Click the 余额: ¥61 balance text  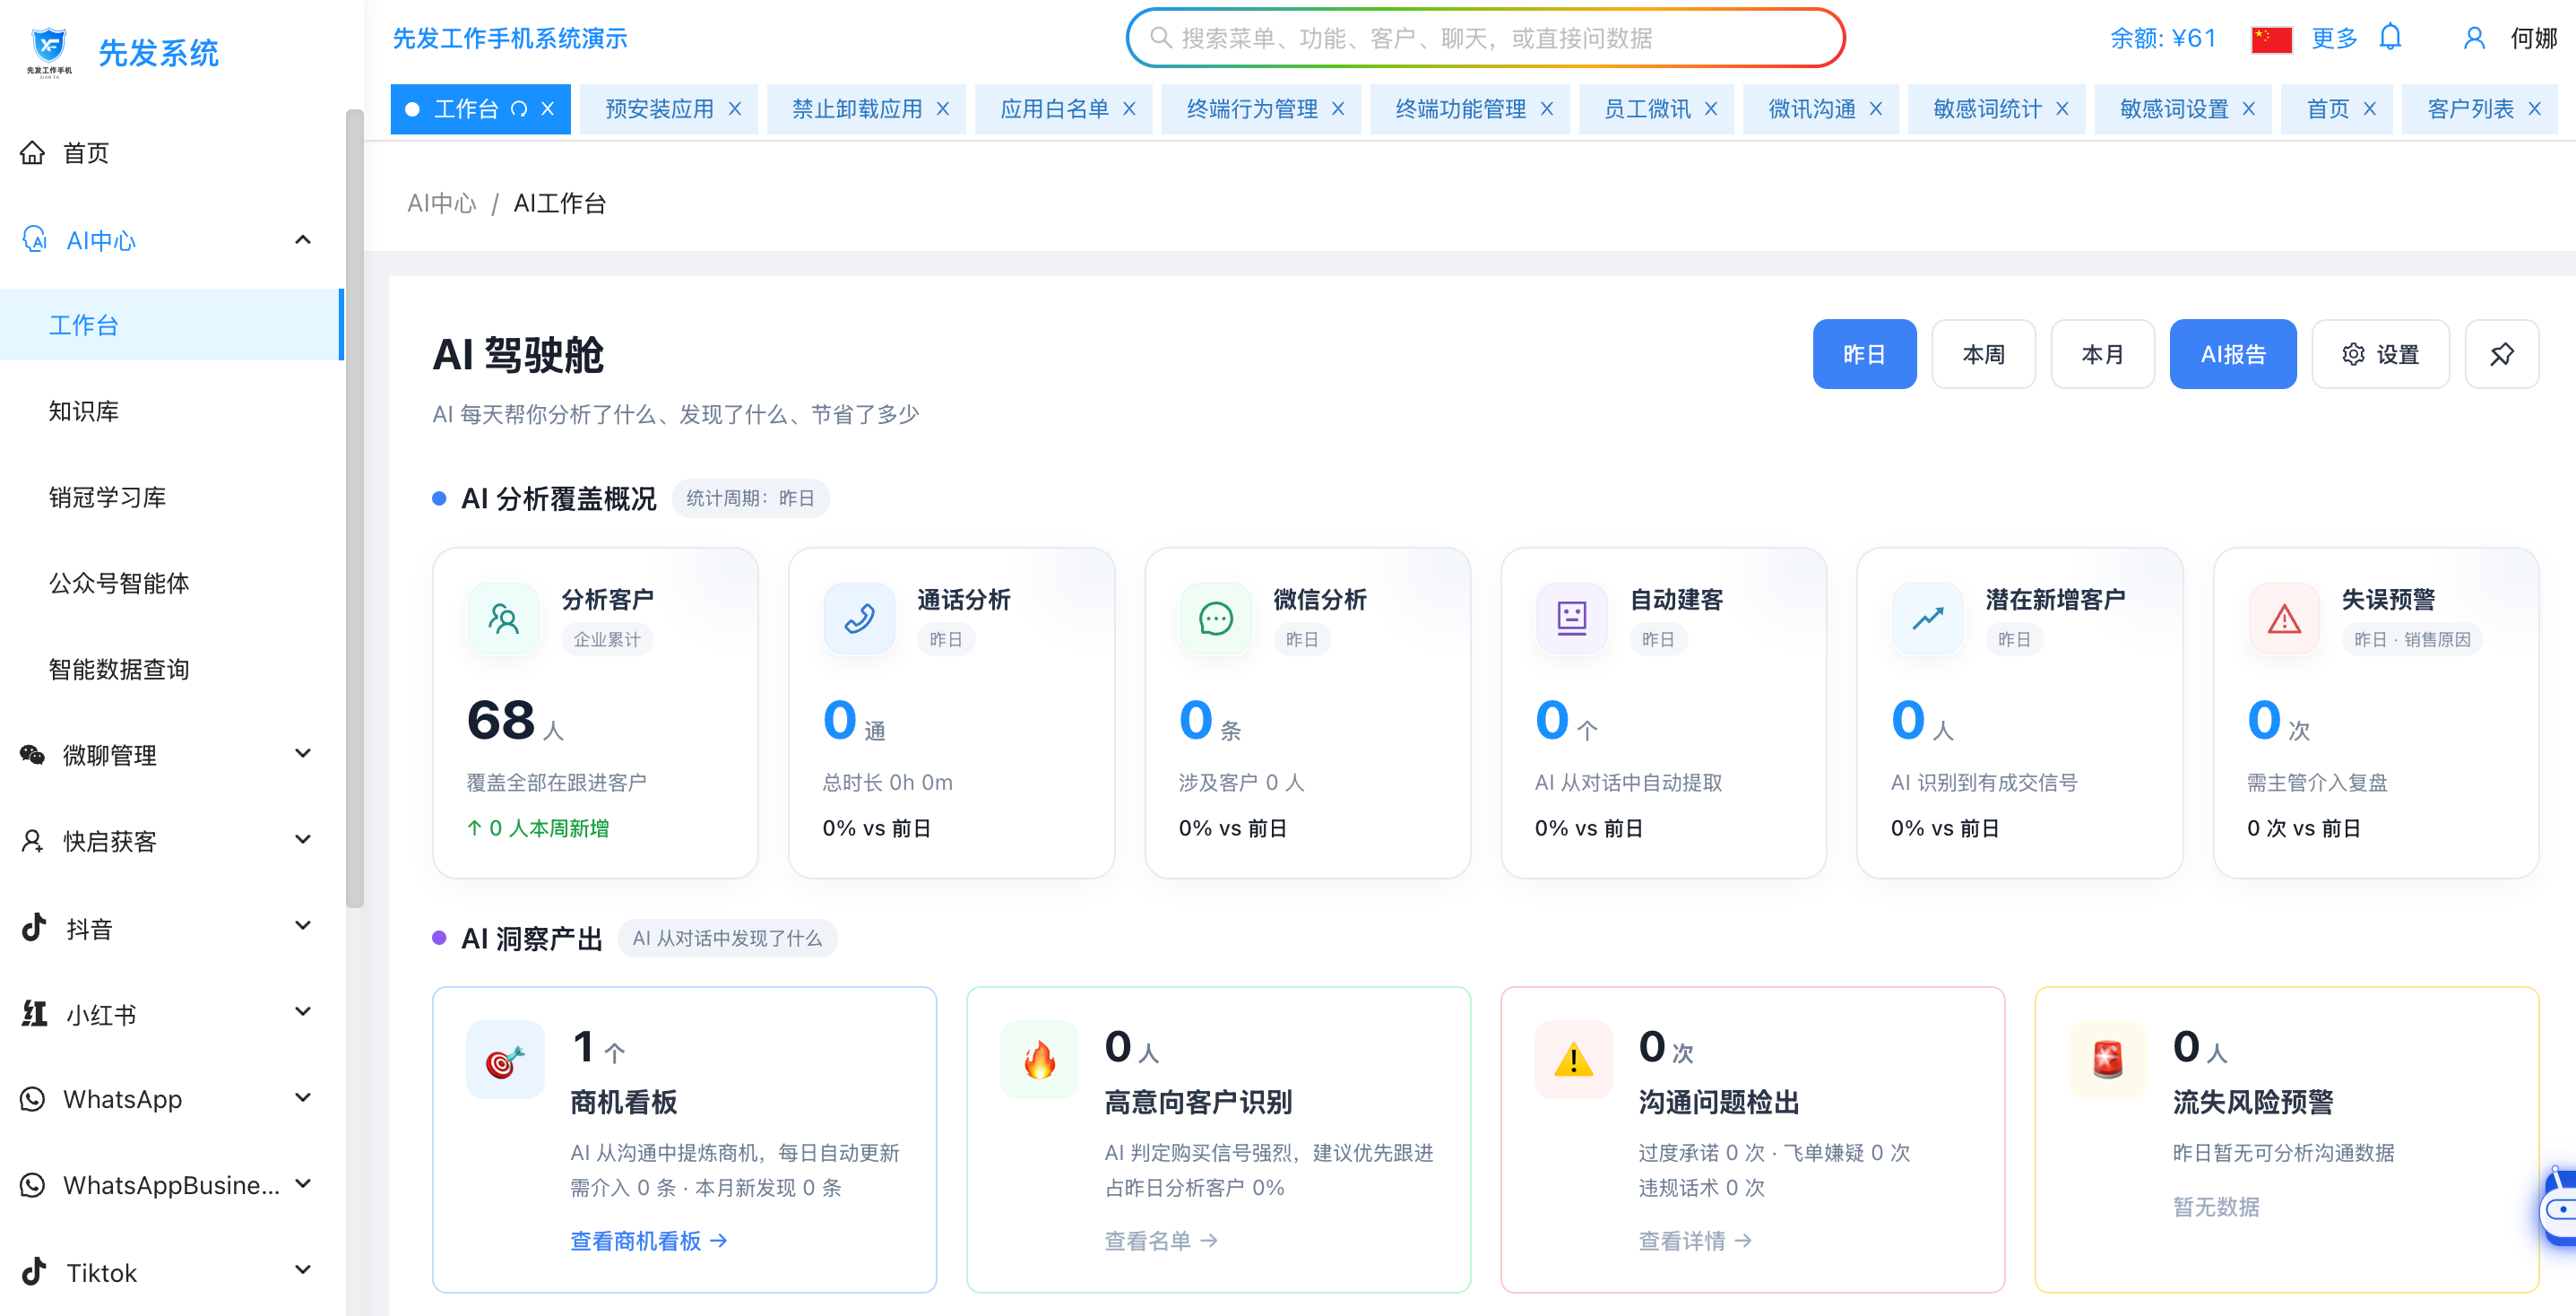pyautogui.click(x=2162, y=38)
